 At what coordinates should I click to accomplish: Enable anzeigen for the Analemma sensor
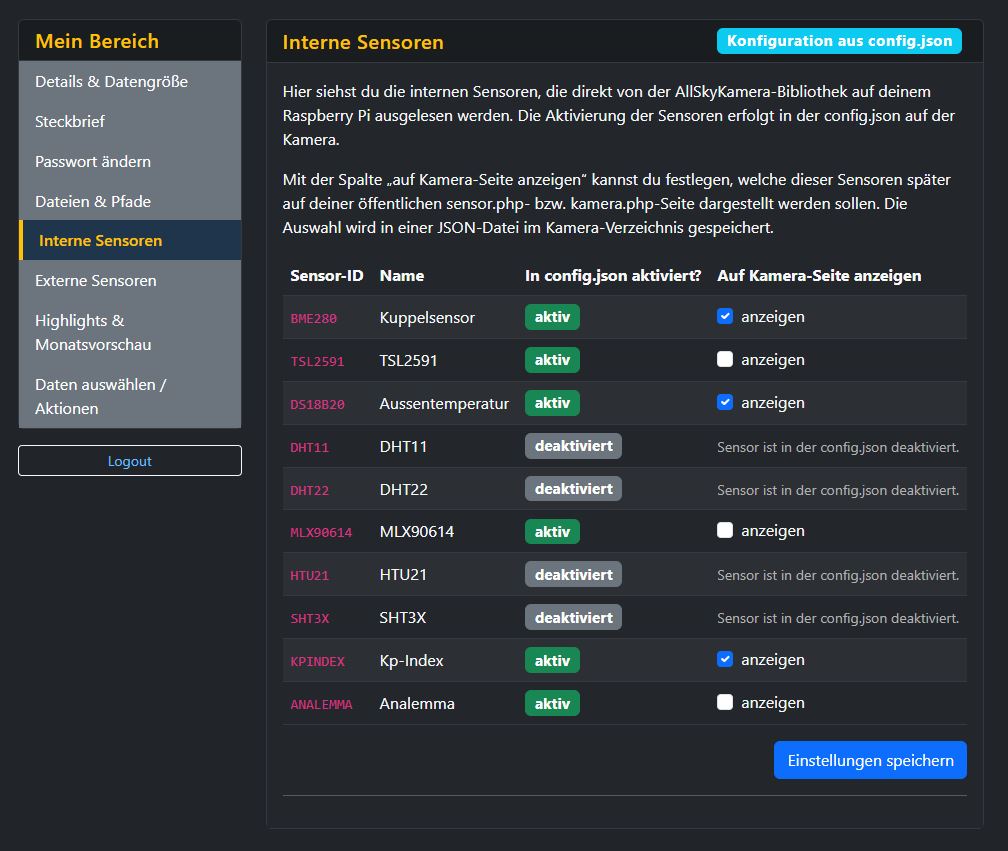pos(725,702)
